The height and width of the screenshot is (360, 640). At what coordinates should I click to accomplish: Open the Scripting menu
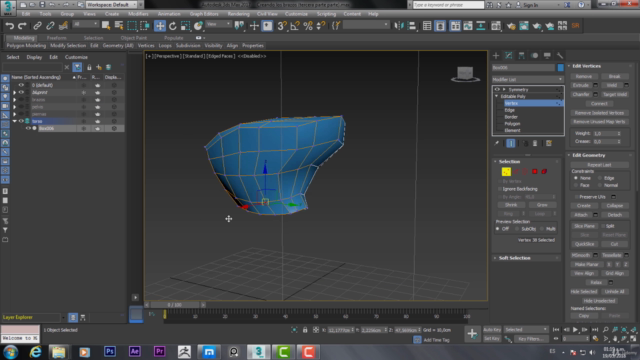click(x=326, y=14)
